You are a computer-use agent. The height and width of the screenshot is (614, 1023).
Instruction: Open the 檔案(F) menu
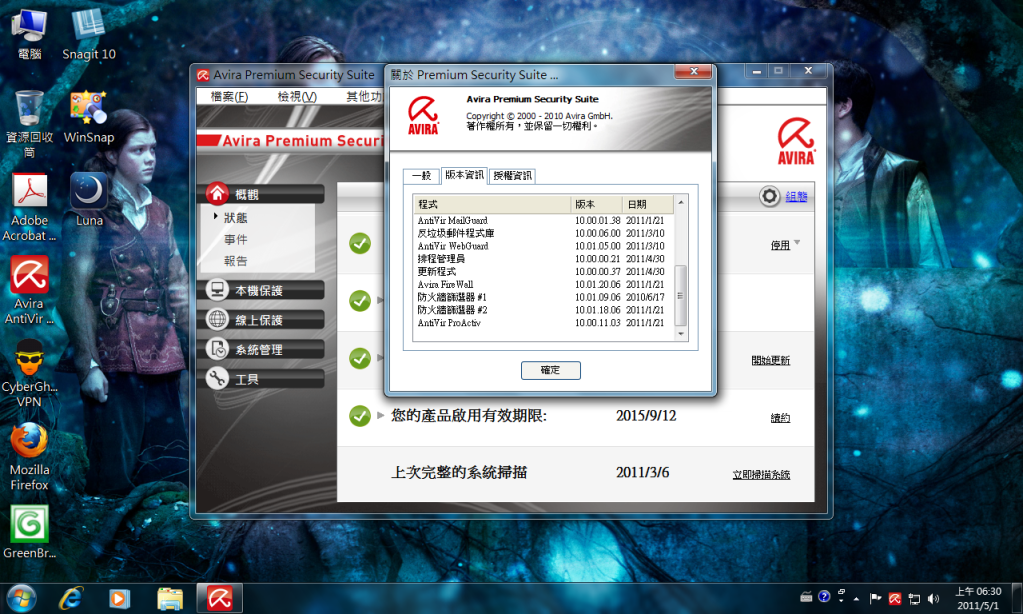[x=229, y=96]
